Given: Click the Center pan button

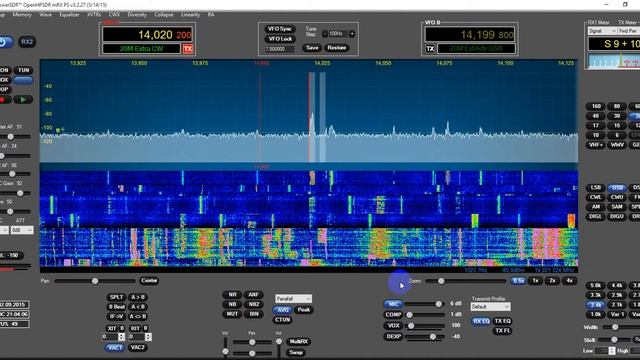Looking at the screenshot, I should (x=149, y=280).
